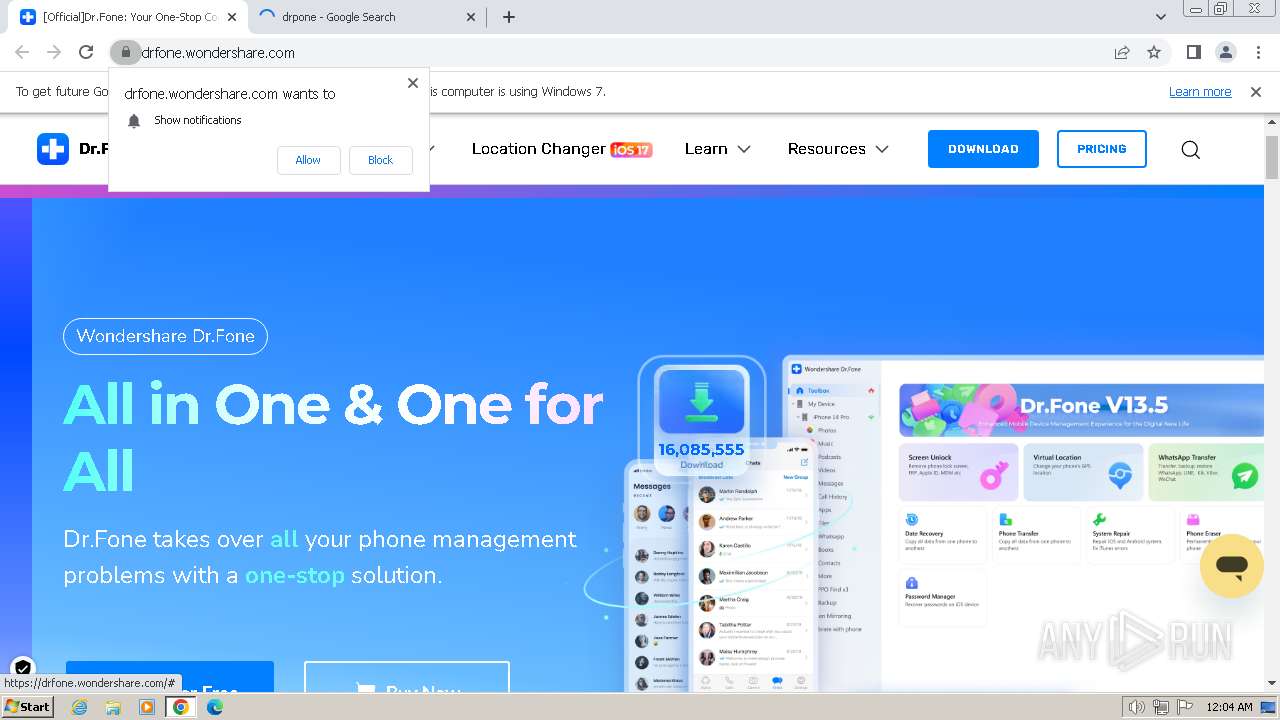Click the Dr.Fone logo icon
The width and height of the screenshot is (1280, 720).
coord(53,149)
